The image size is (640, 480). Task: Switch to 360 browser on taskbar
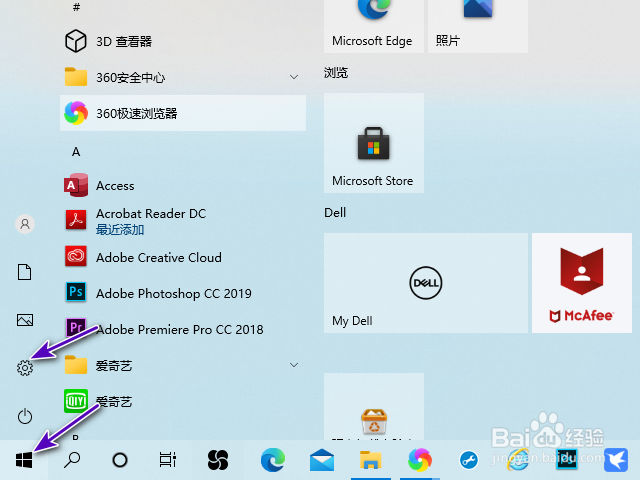click(x=420, y=460)
